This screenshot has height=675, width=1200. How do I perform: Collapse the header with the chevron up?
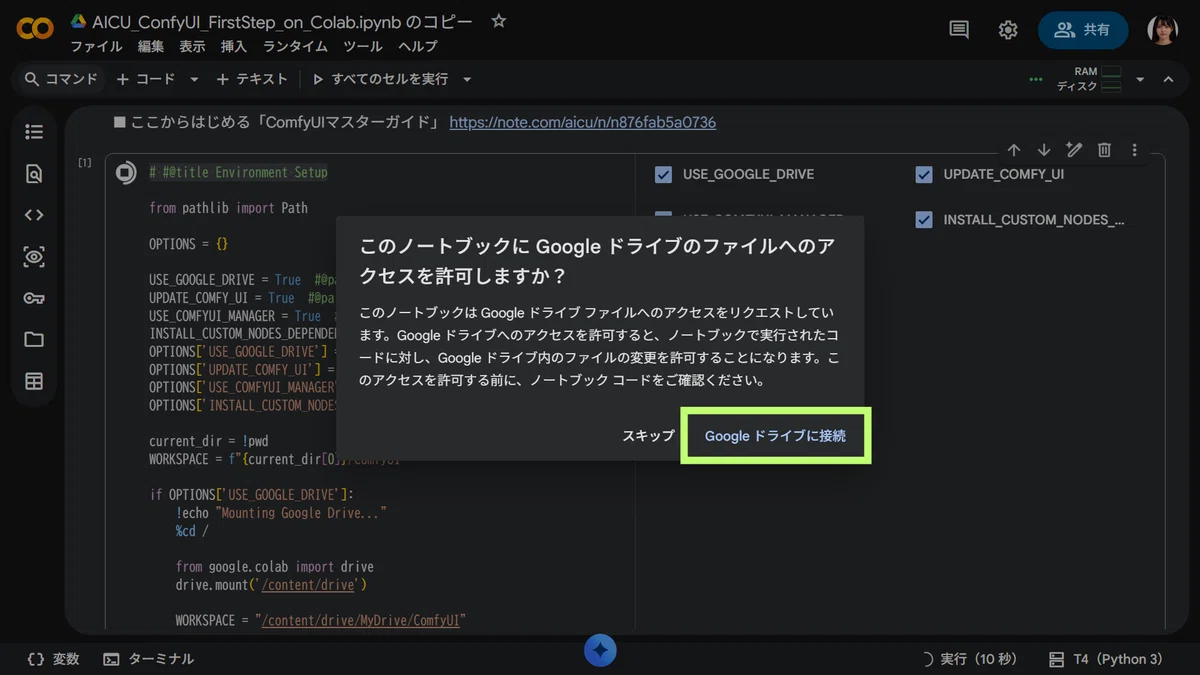1168,79
